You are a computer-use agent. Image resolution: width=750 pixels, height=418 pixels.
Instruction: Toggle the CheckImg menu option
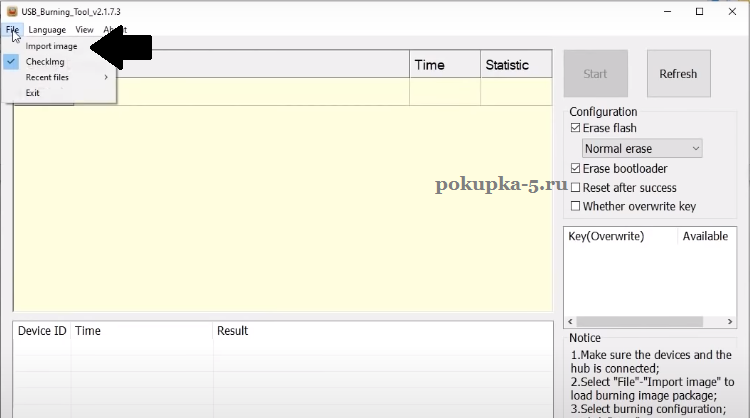[45, 62]
